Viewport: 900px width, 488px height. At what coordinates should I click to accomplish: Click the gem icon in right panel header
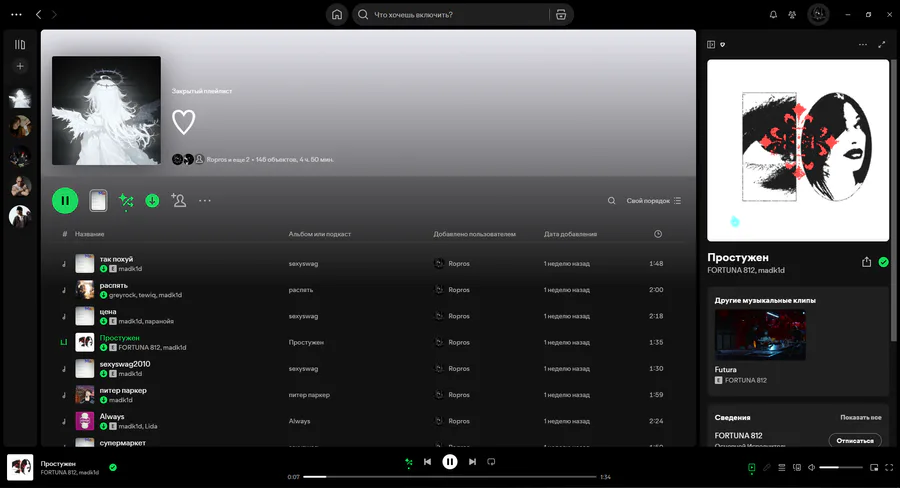[x=723, y=44]
